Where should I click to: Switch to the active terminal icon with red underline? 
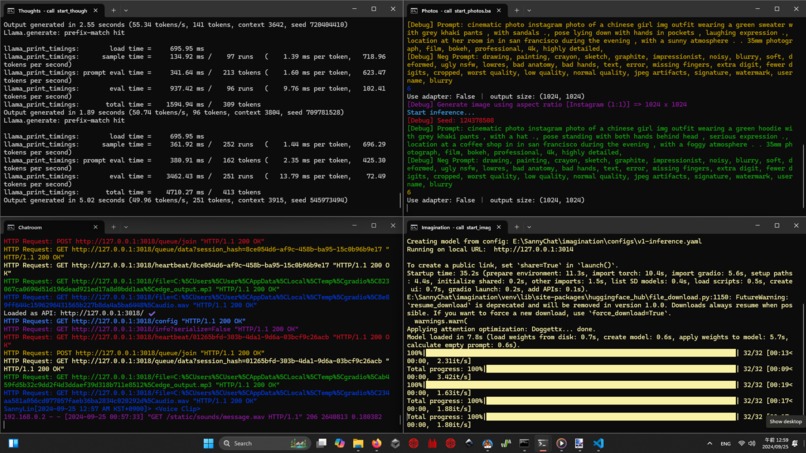point(542,443)
